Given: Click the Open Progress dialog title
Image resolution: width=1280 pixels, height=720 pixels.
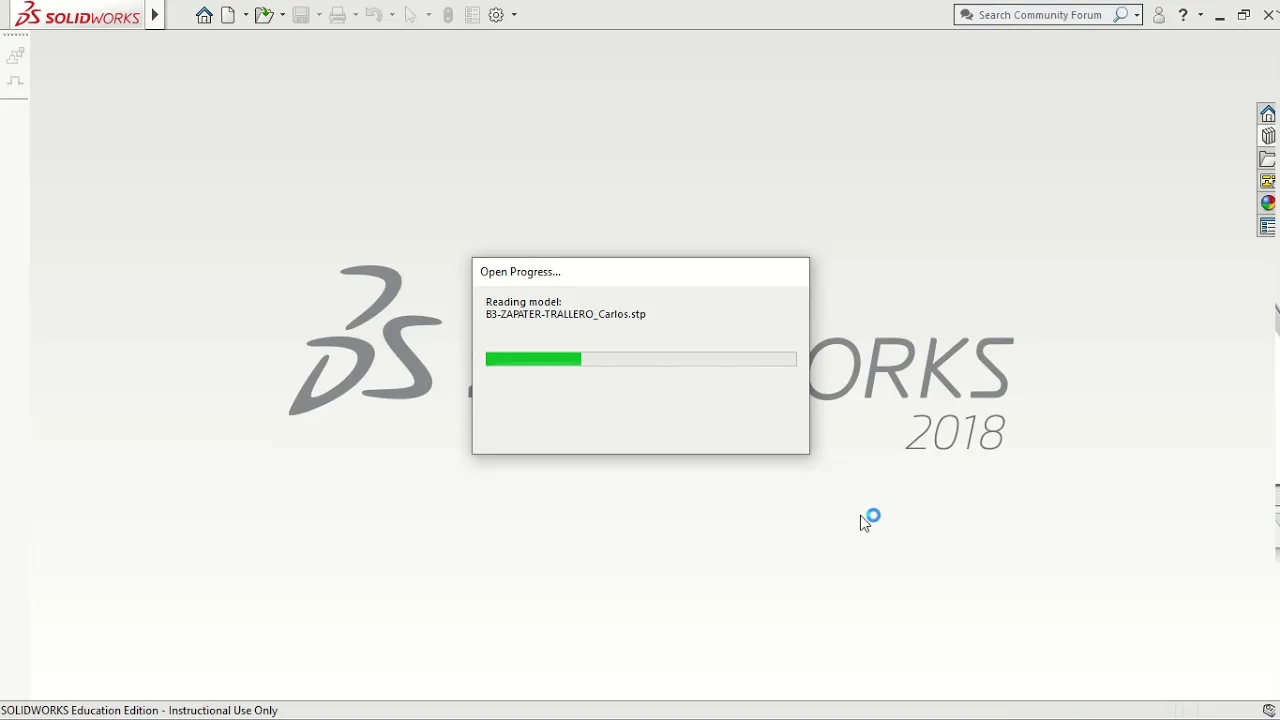Looking at the screenshot, I should click(x=520, y=272).
